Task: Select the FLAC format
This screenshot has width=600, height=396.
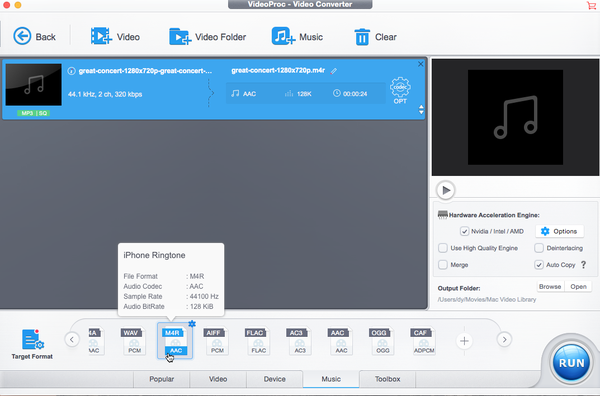Action: coord(258,341)
